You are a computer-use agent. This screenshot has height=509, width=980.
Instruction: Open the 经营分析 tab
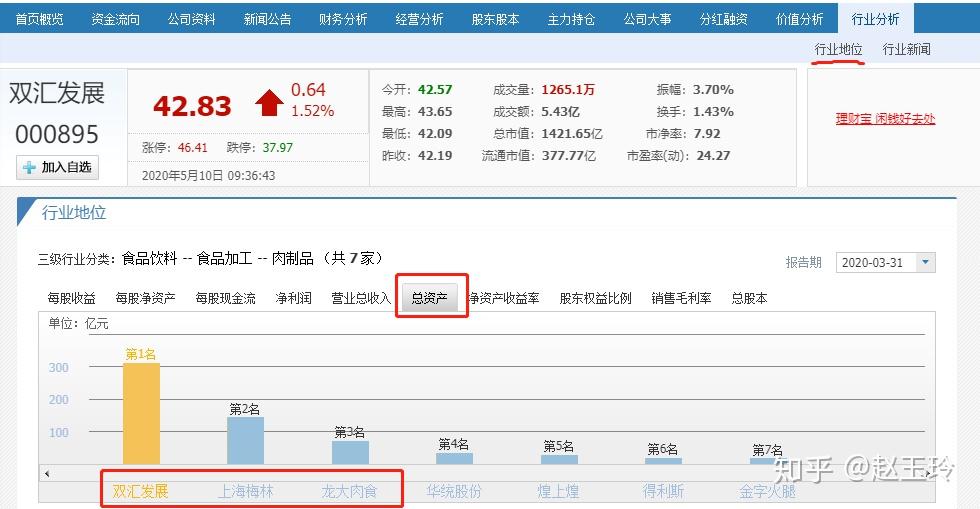coord(419,19)
